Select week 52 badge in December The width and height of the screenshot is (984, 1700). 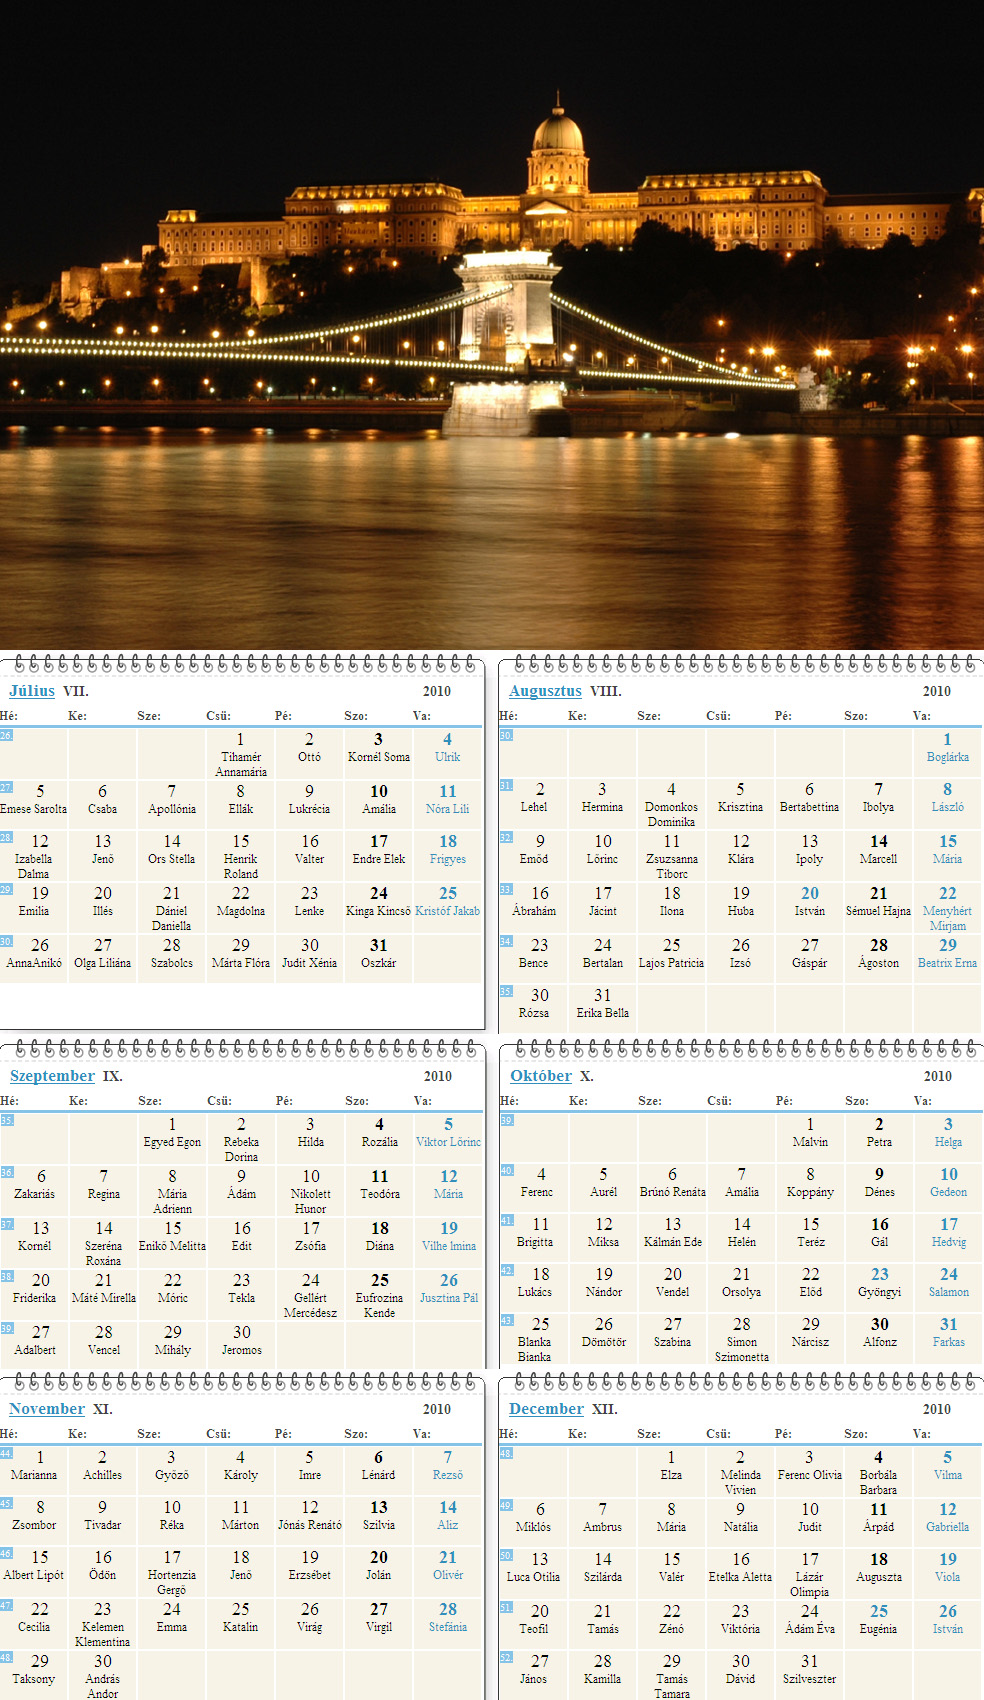coord(506,1657)
